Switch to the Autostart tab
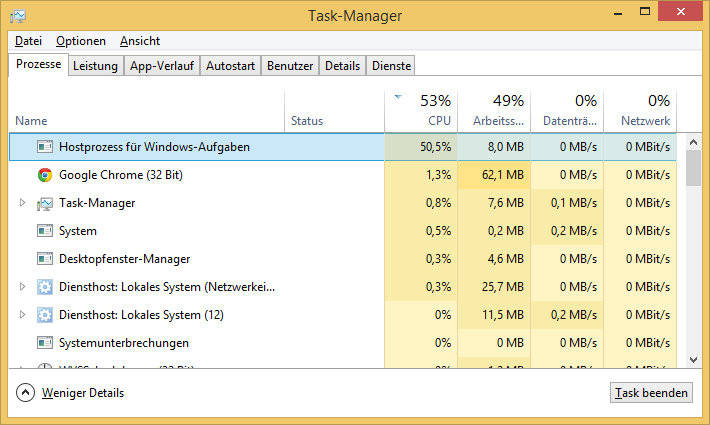The height and width of the screenshot is (425, 710). pos(230,66)
